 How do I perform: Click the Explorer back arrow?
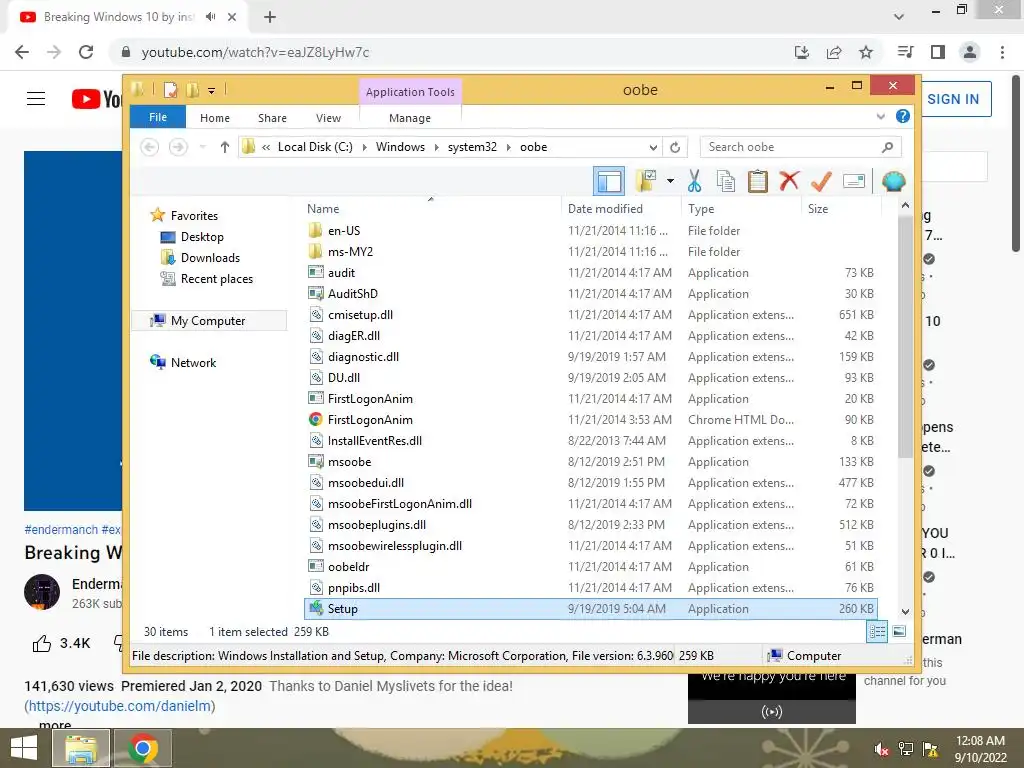coord(150,147)
